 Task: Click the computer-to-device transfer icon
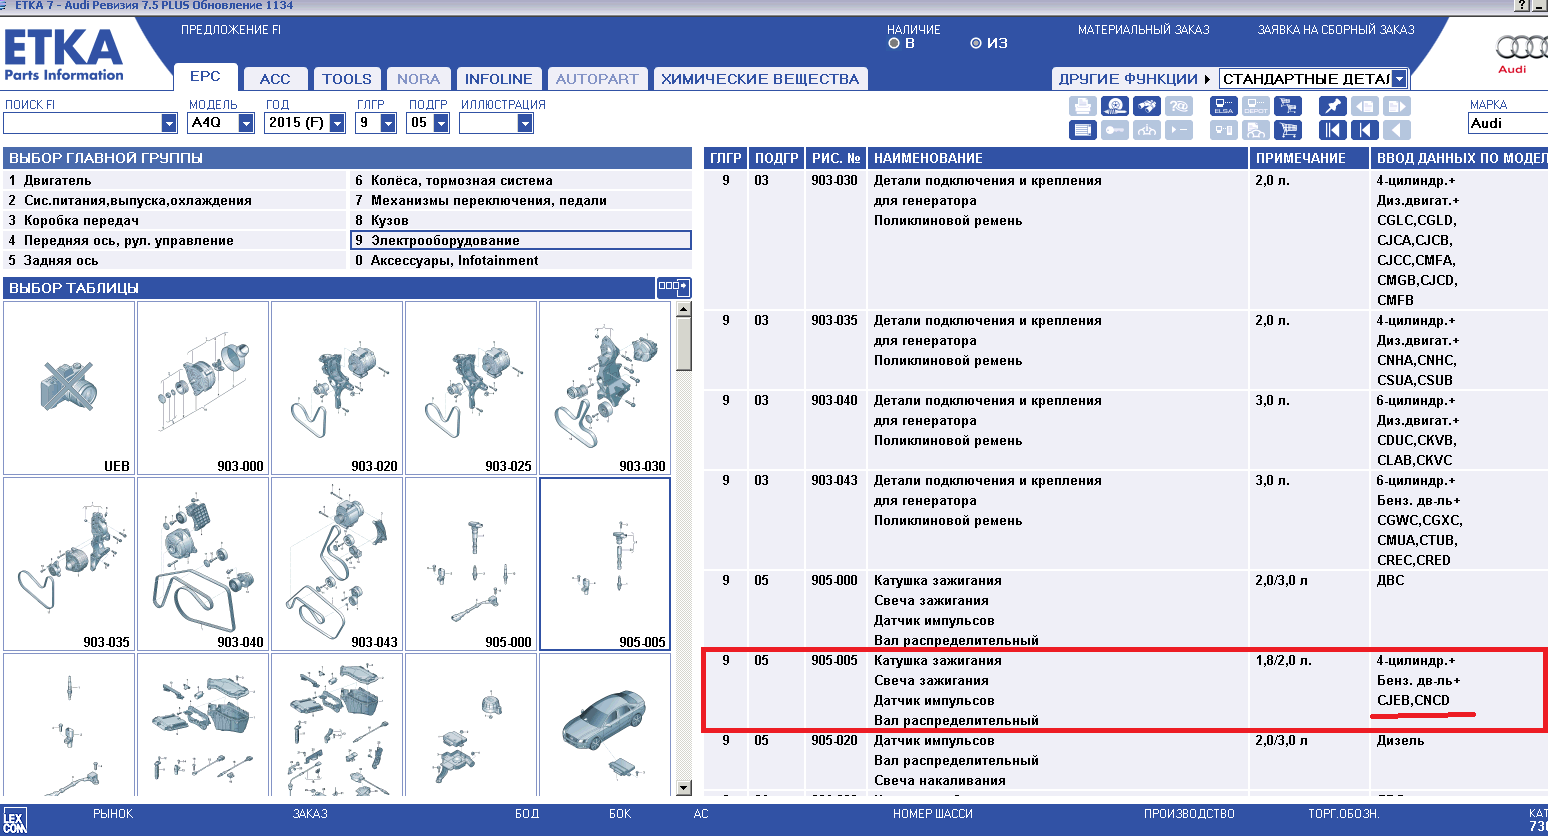pos(1224,130)
